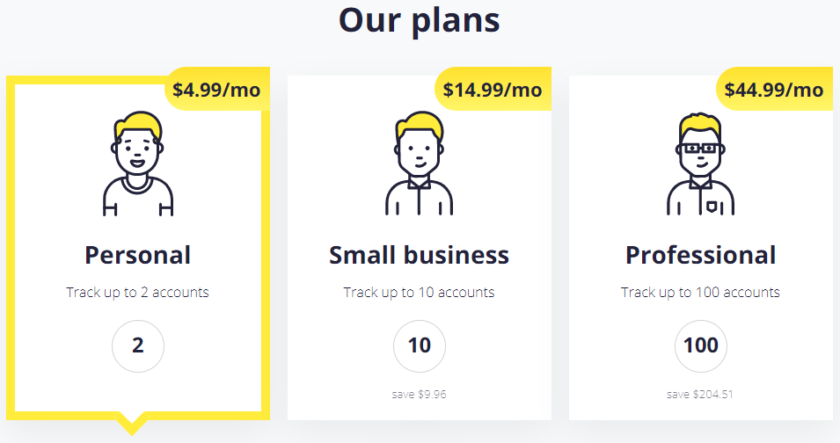The height and width of the screenshot is (443, 840).
Task: Click the Personal plan smiling avatar icon
Action: (138, 164)
